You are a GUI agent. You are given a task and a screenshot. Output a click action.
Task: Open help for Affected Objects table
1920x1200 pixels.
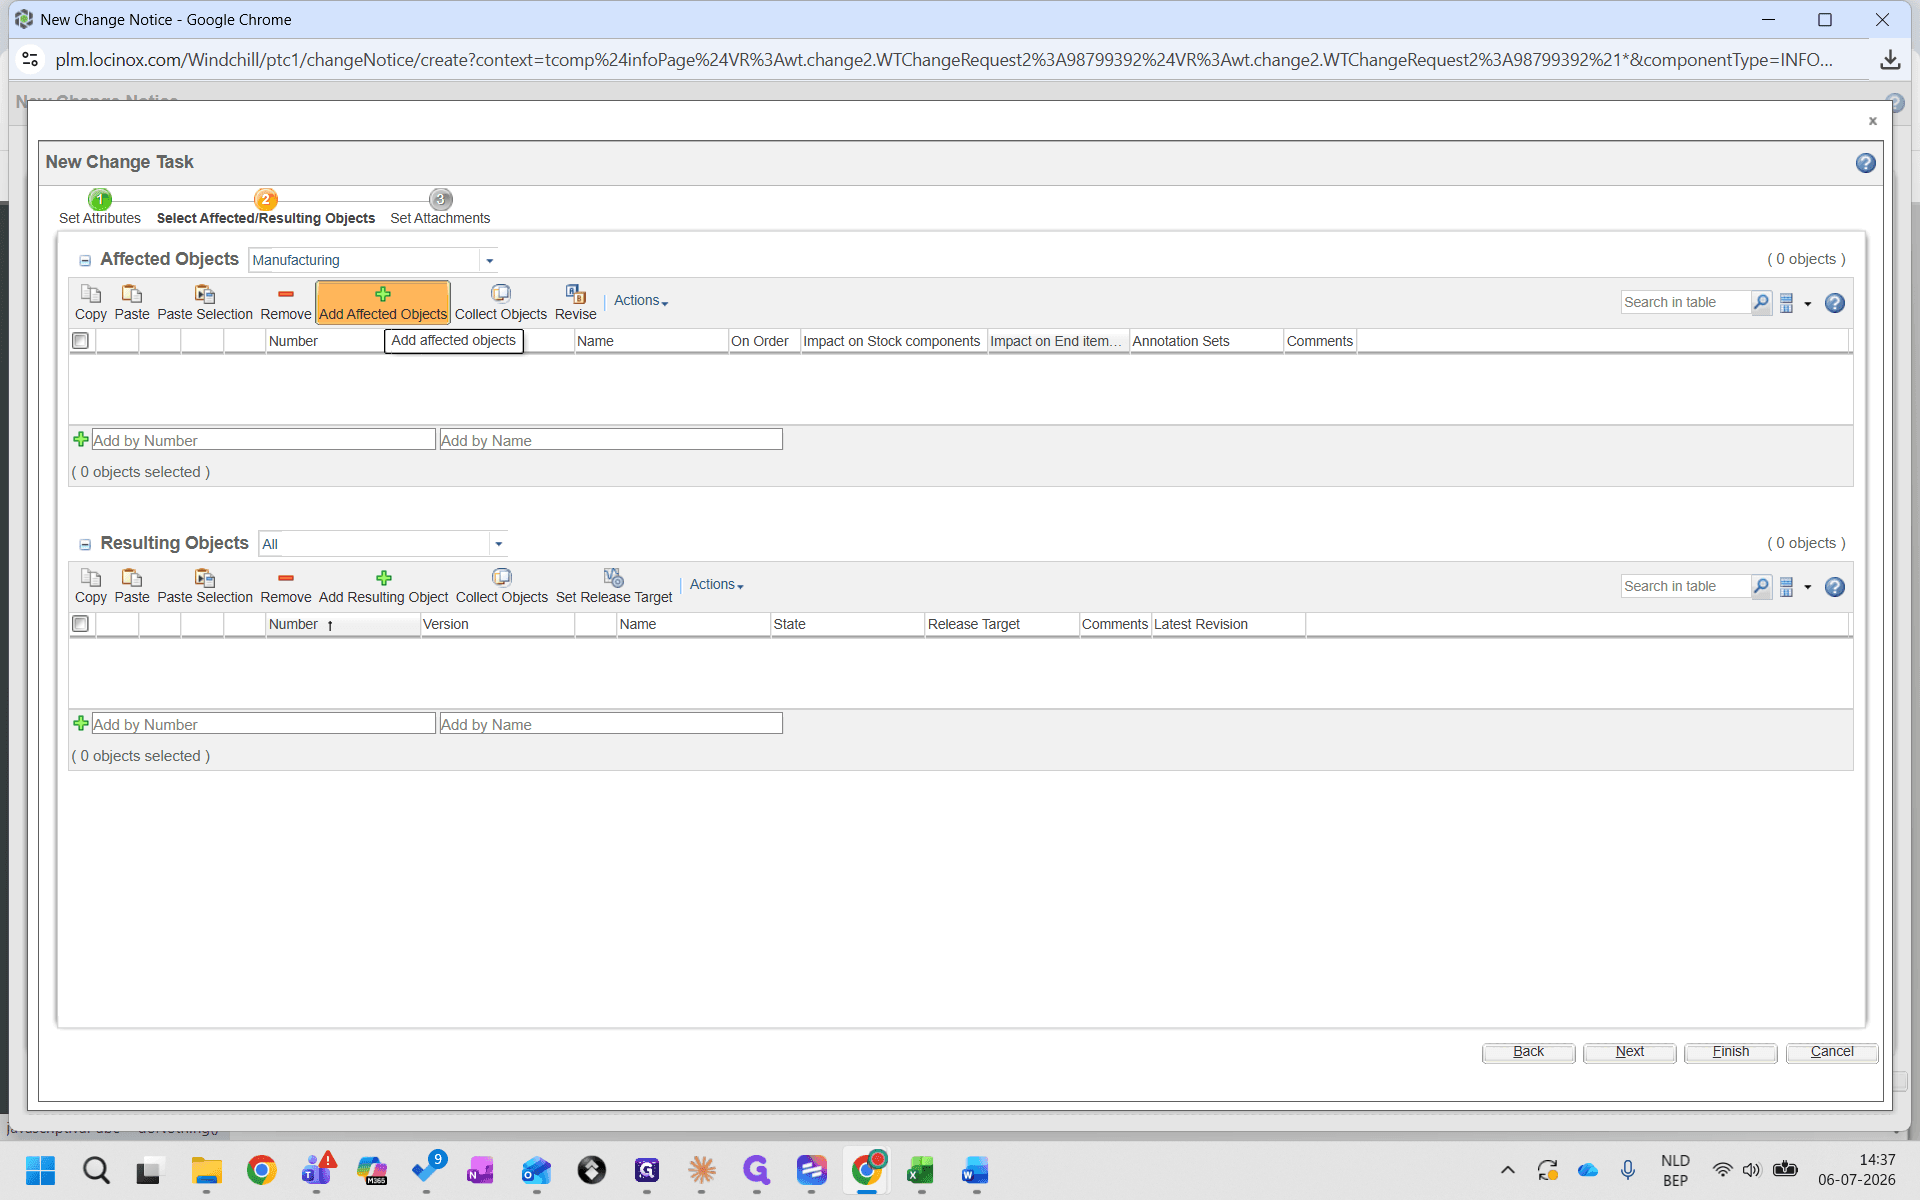(1834, 303)
